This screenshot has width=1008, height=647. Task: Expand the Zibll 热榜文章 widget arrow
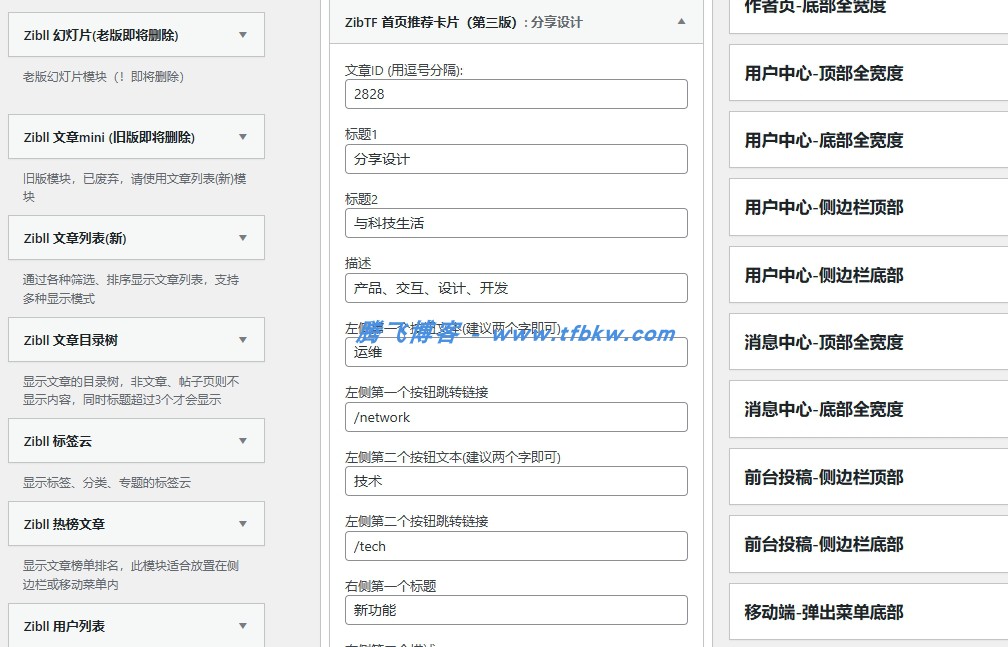pyautogui.click(x=243, y=524)
